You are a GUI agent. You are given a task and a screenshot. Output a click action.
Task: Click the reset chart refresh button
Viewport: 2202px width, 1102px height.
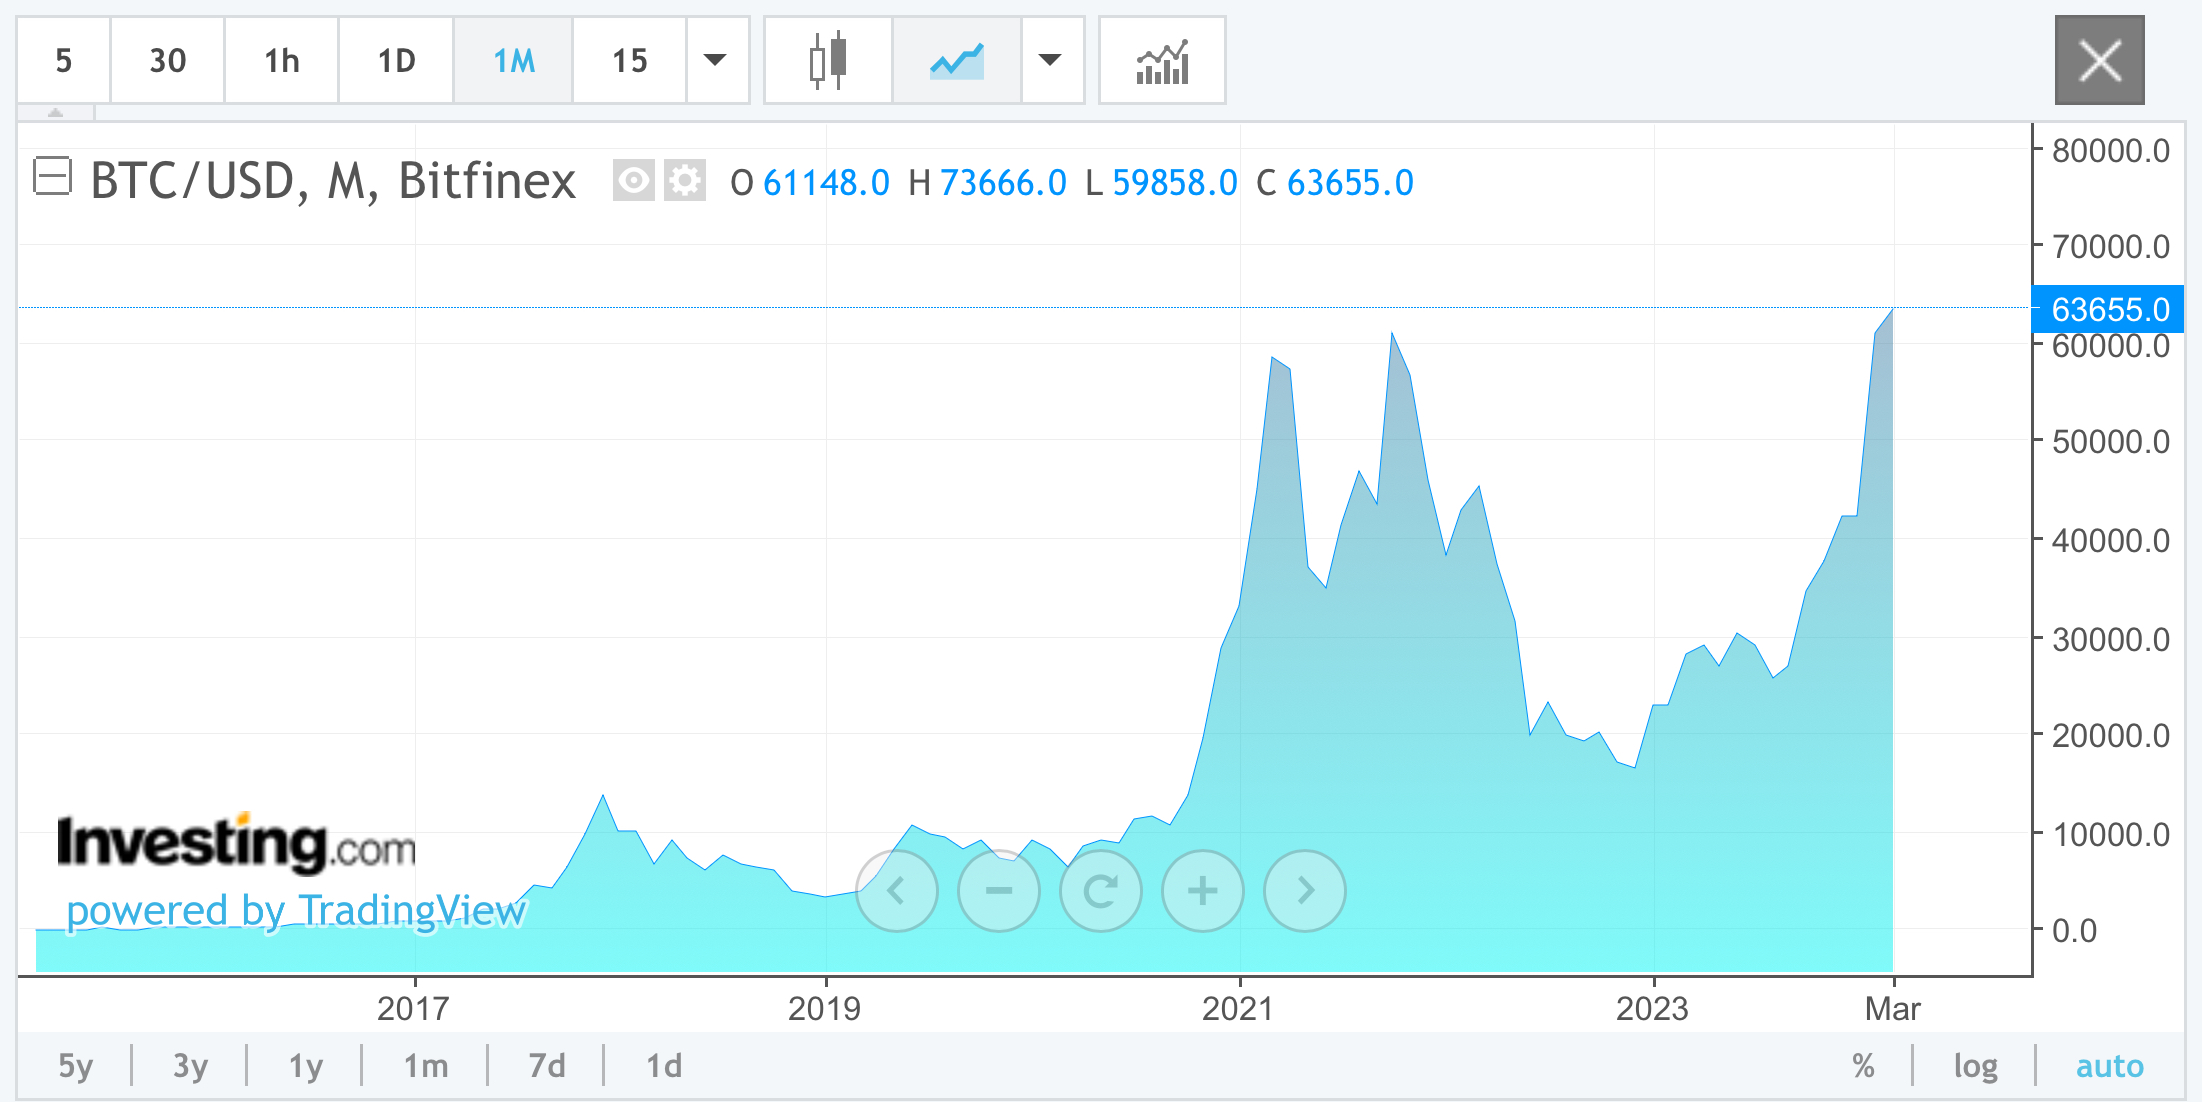point(1101,890)
